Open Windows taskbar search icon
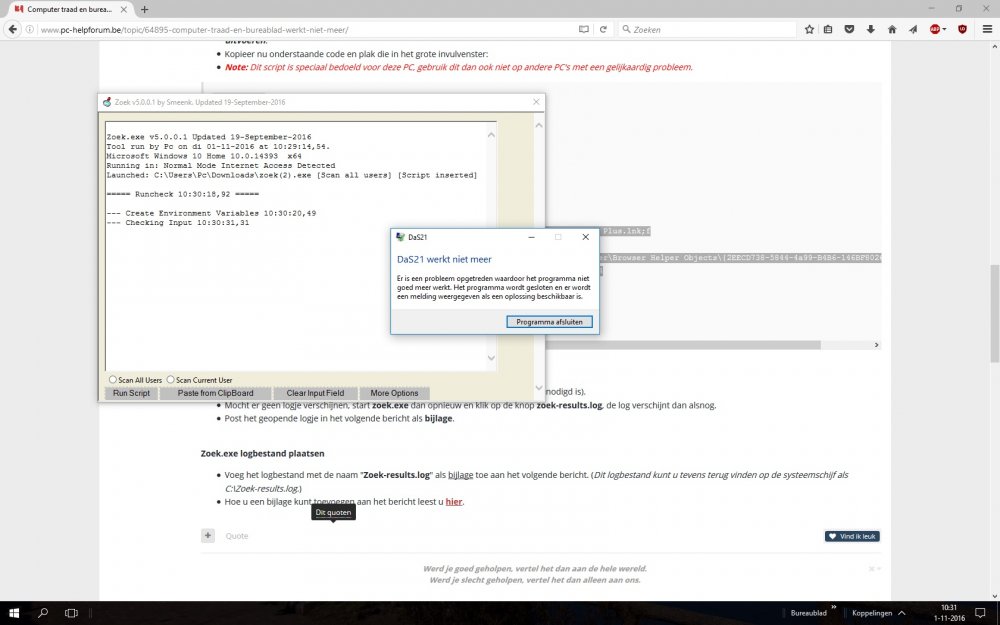The height and width of the screenshot is (625, 1000). (x=43, y=613)
